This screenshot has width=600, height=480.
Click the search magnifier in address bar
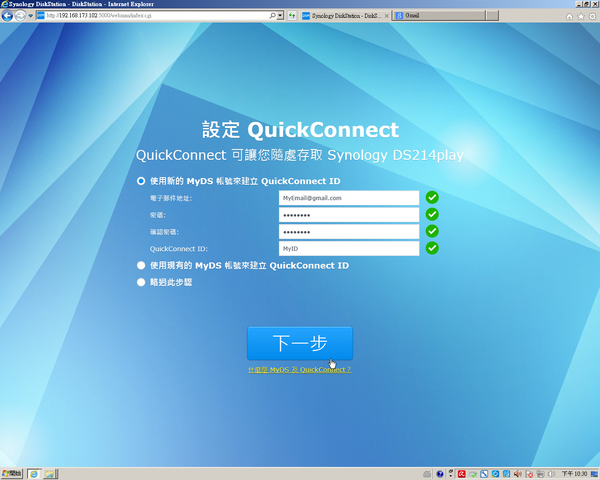pyautogui.click(x=272, y=16)
